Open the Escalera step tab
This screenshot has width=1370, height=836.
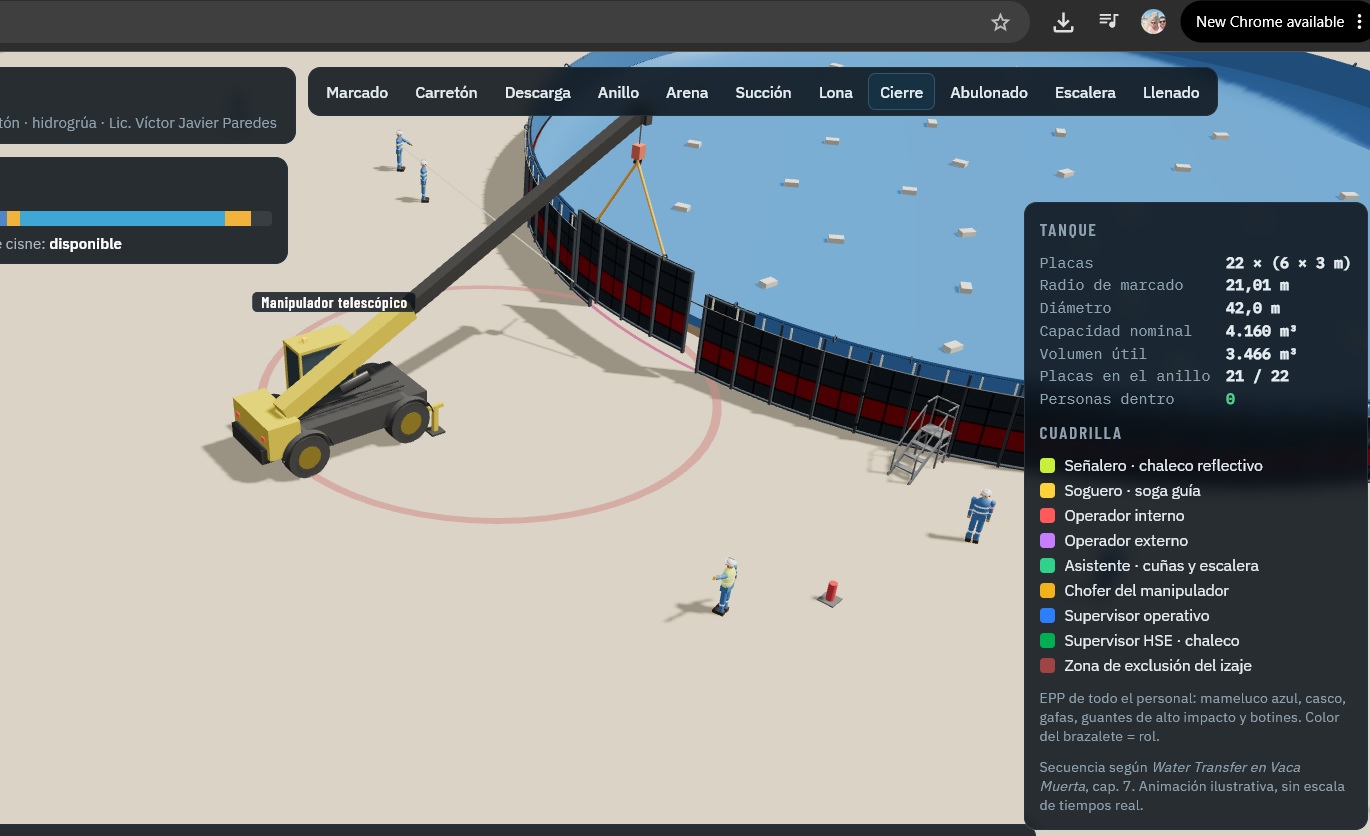[x=1085, y=92]
